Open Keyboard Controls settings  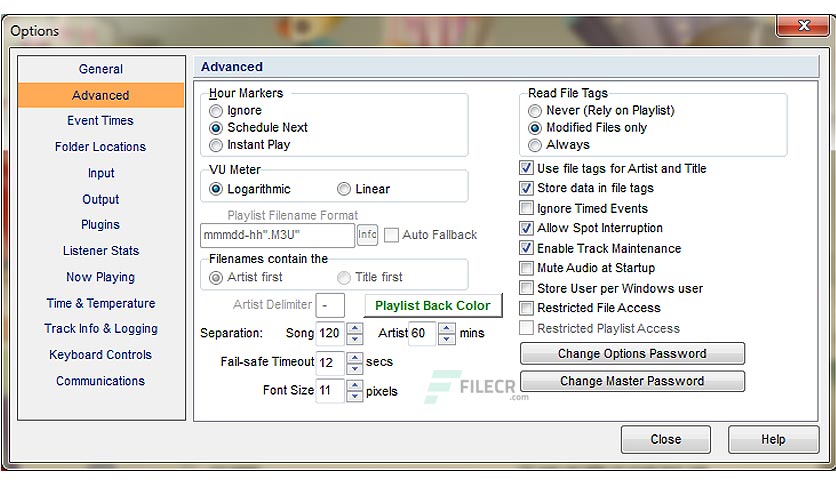(x=101, y=354)
